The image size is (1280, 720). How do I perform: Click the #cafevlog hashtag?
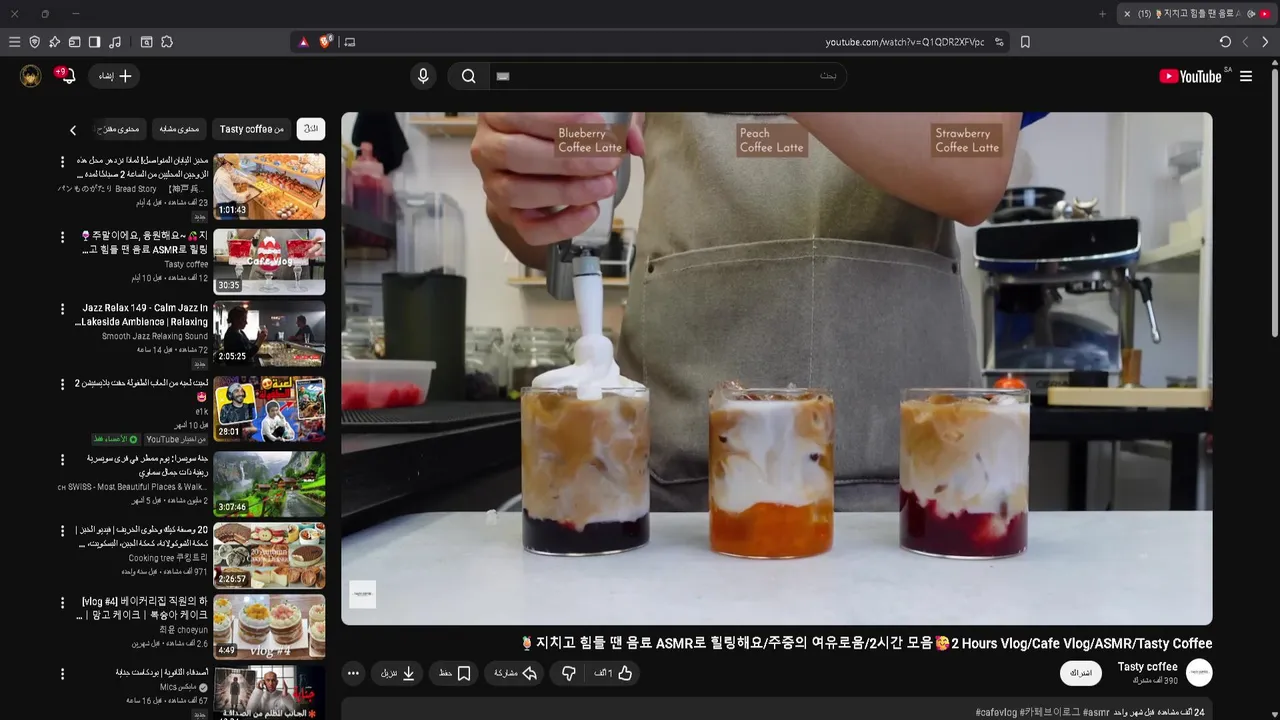coord(996,712)
